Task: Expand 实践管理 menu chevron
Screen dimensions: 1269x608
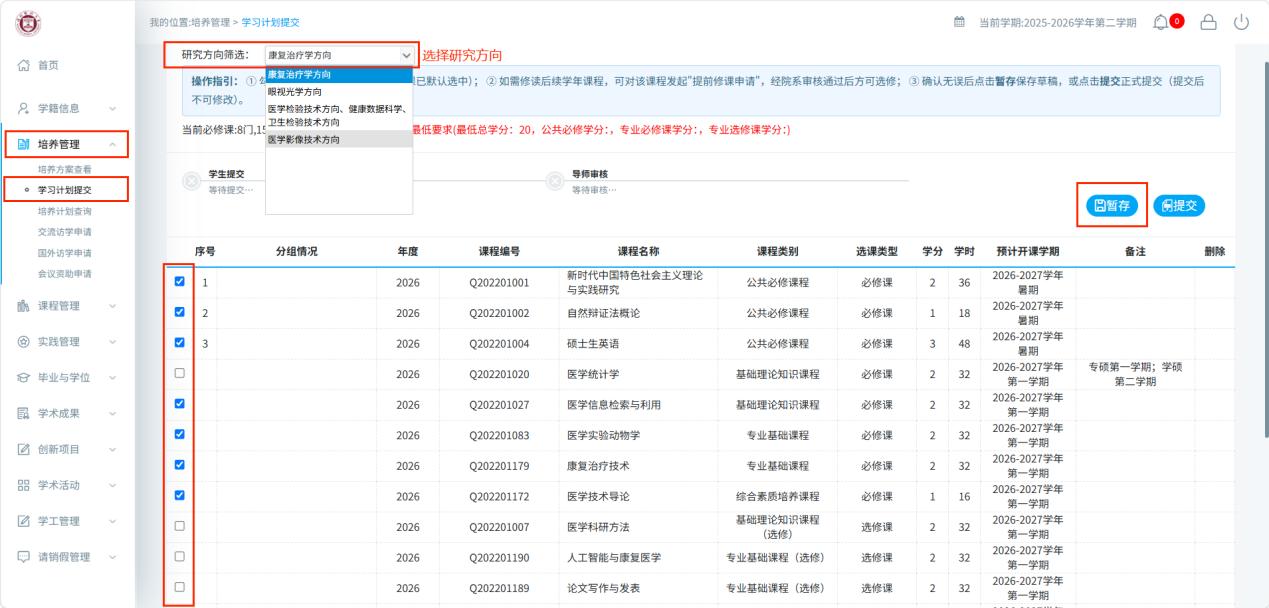Action: click(x=111, y=342)
